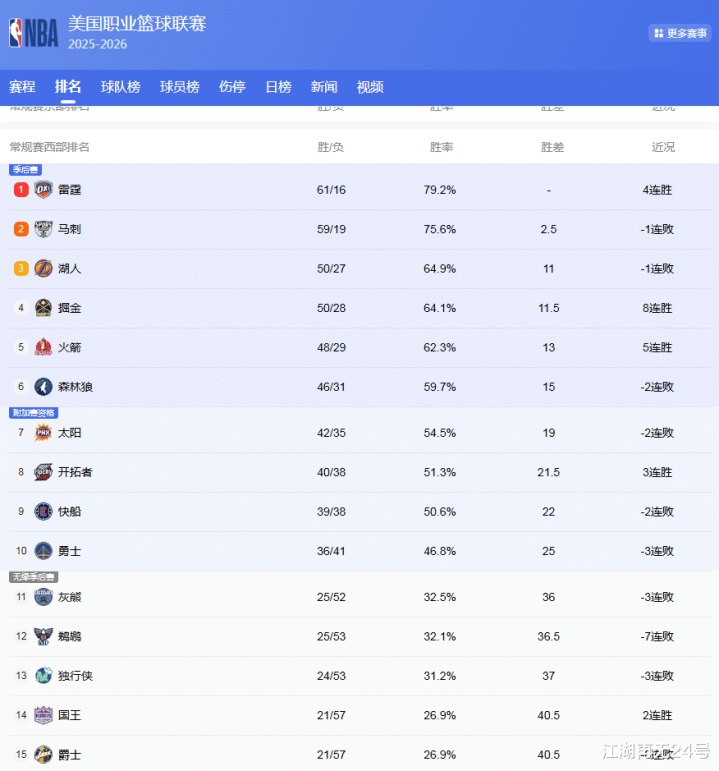Click the Jazz (爵士) team logo
Image resolution: width=719 pixels, height=771 pixels.
43,754
